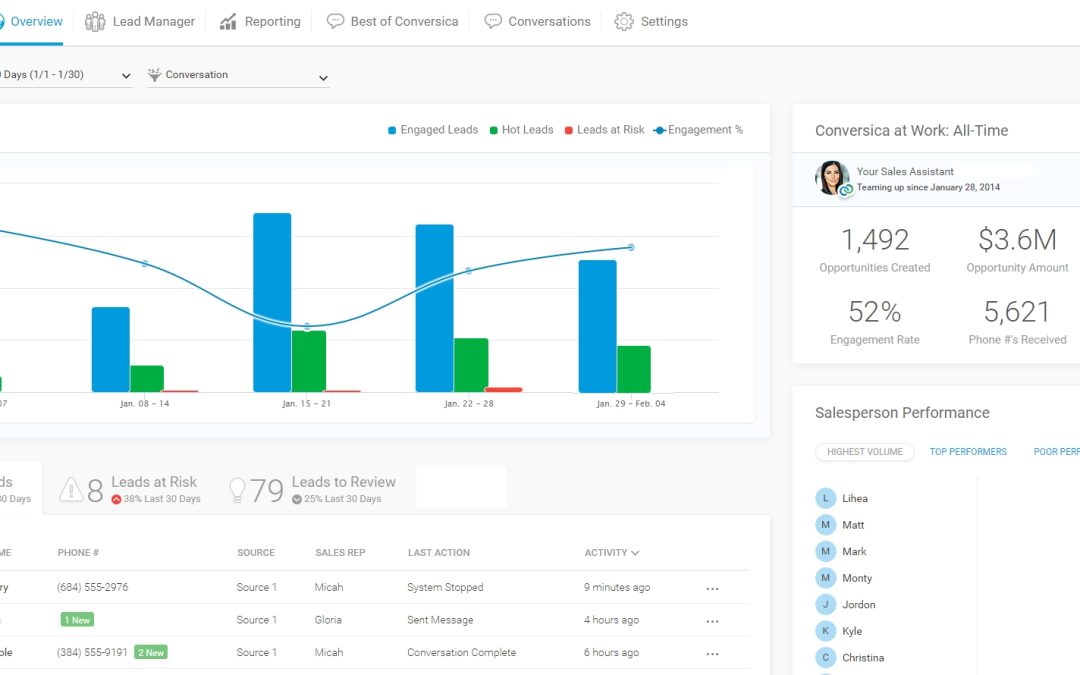The height and width of the screenshot is (675, 1080).
Task: Click the 2 New badge
Action: point(151,652)
